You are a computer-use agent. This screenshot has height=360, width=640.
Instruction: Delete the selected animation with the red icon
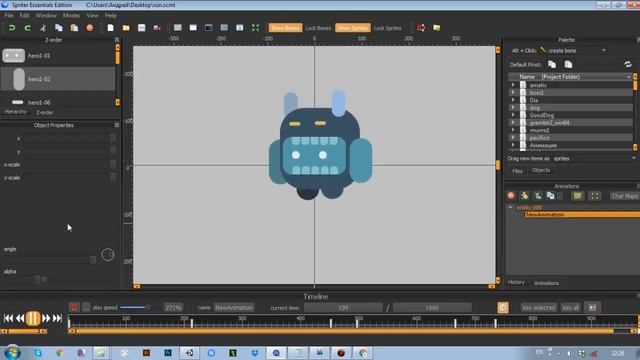tap(511, 196)
